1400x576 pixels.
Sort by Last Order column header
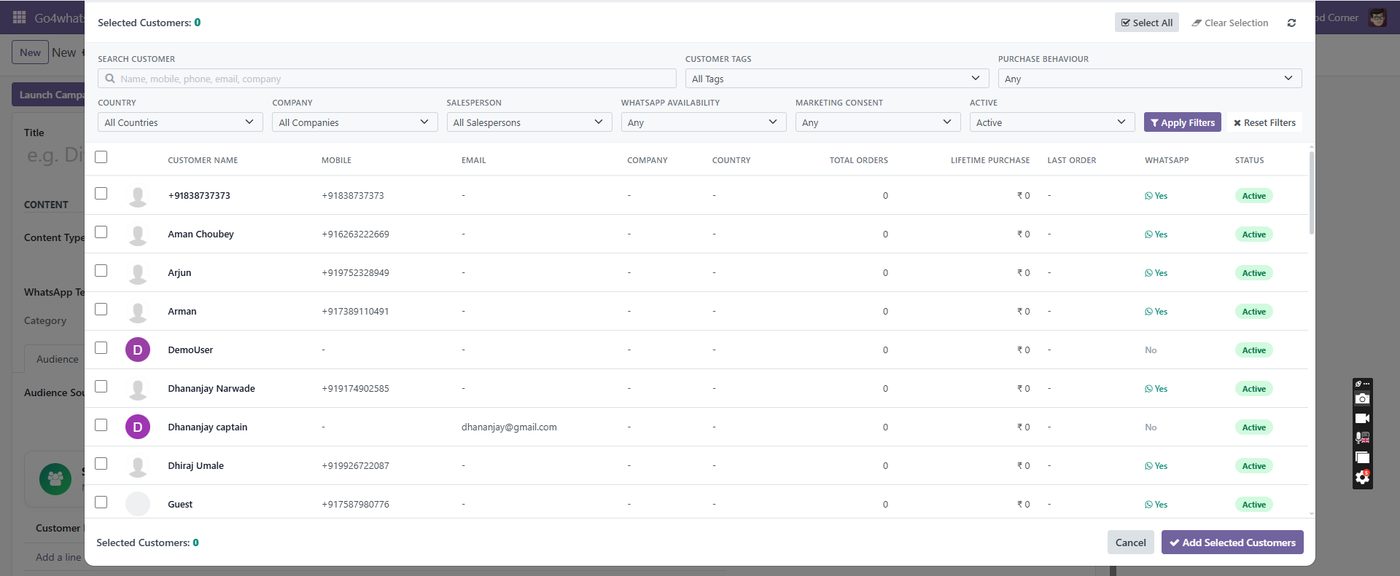click(1072, 160)
